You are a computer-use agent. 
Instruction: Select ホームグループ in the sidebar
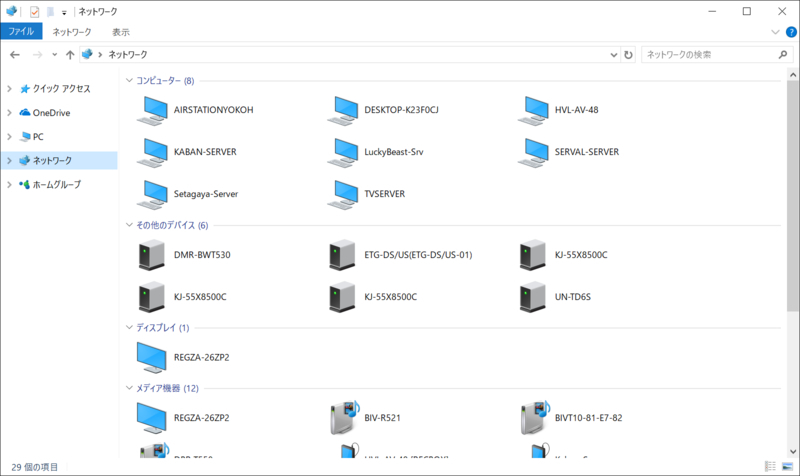tap(57, 185)
